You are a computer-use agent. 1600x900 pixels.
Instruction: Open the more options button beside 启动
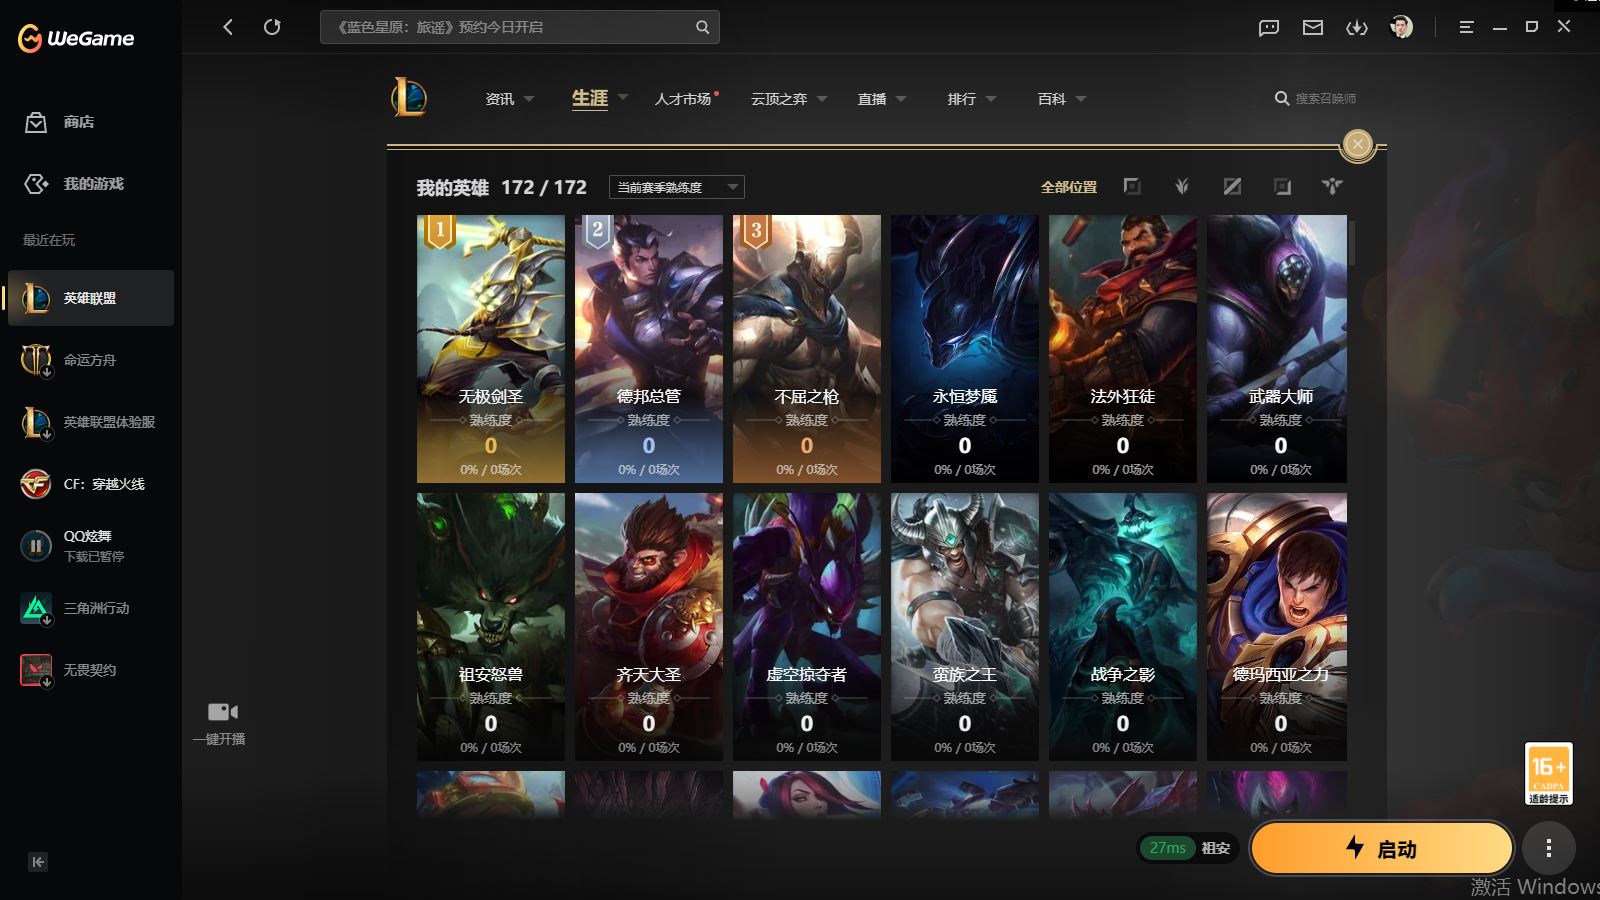[x=1549, y=849]
